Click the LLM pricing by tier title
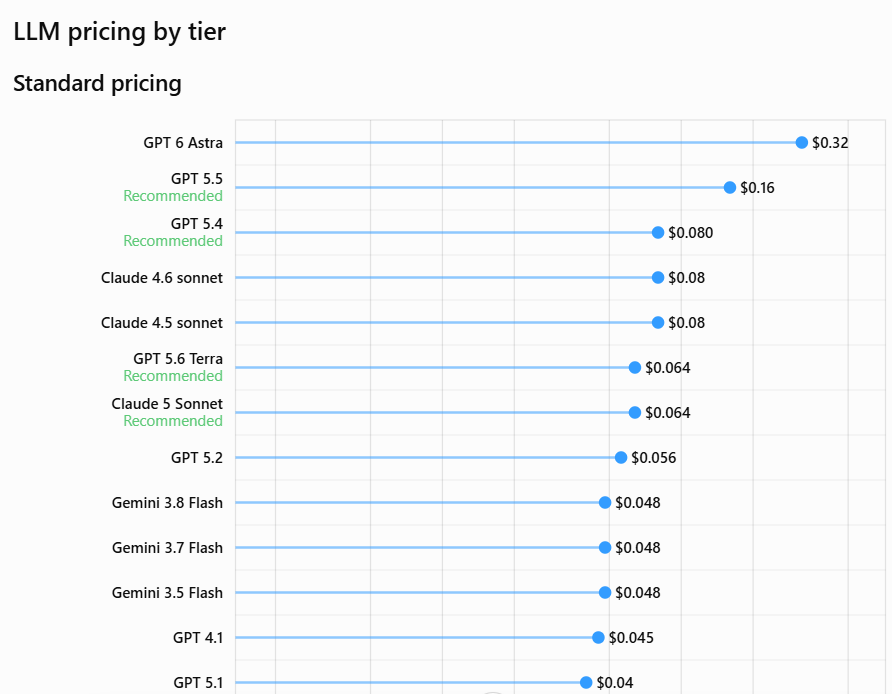The height and width of the screenshot is (694, 892). pos(119,31)
